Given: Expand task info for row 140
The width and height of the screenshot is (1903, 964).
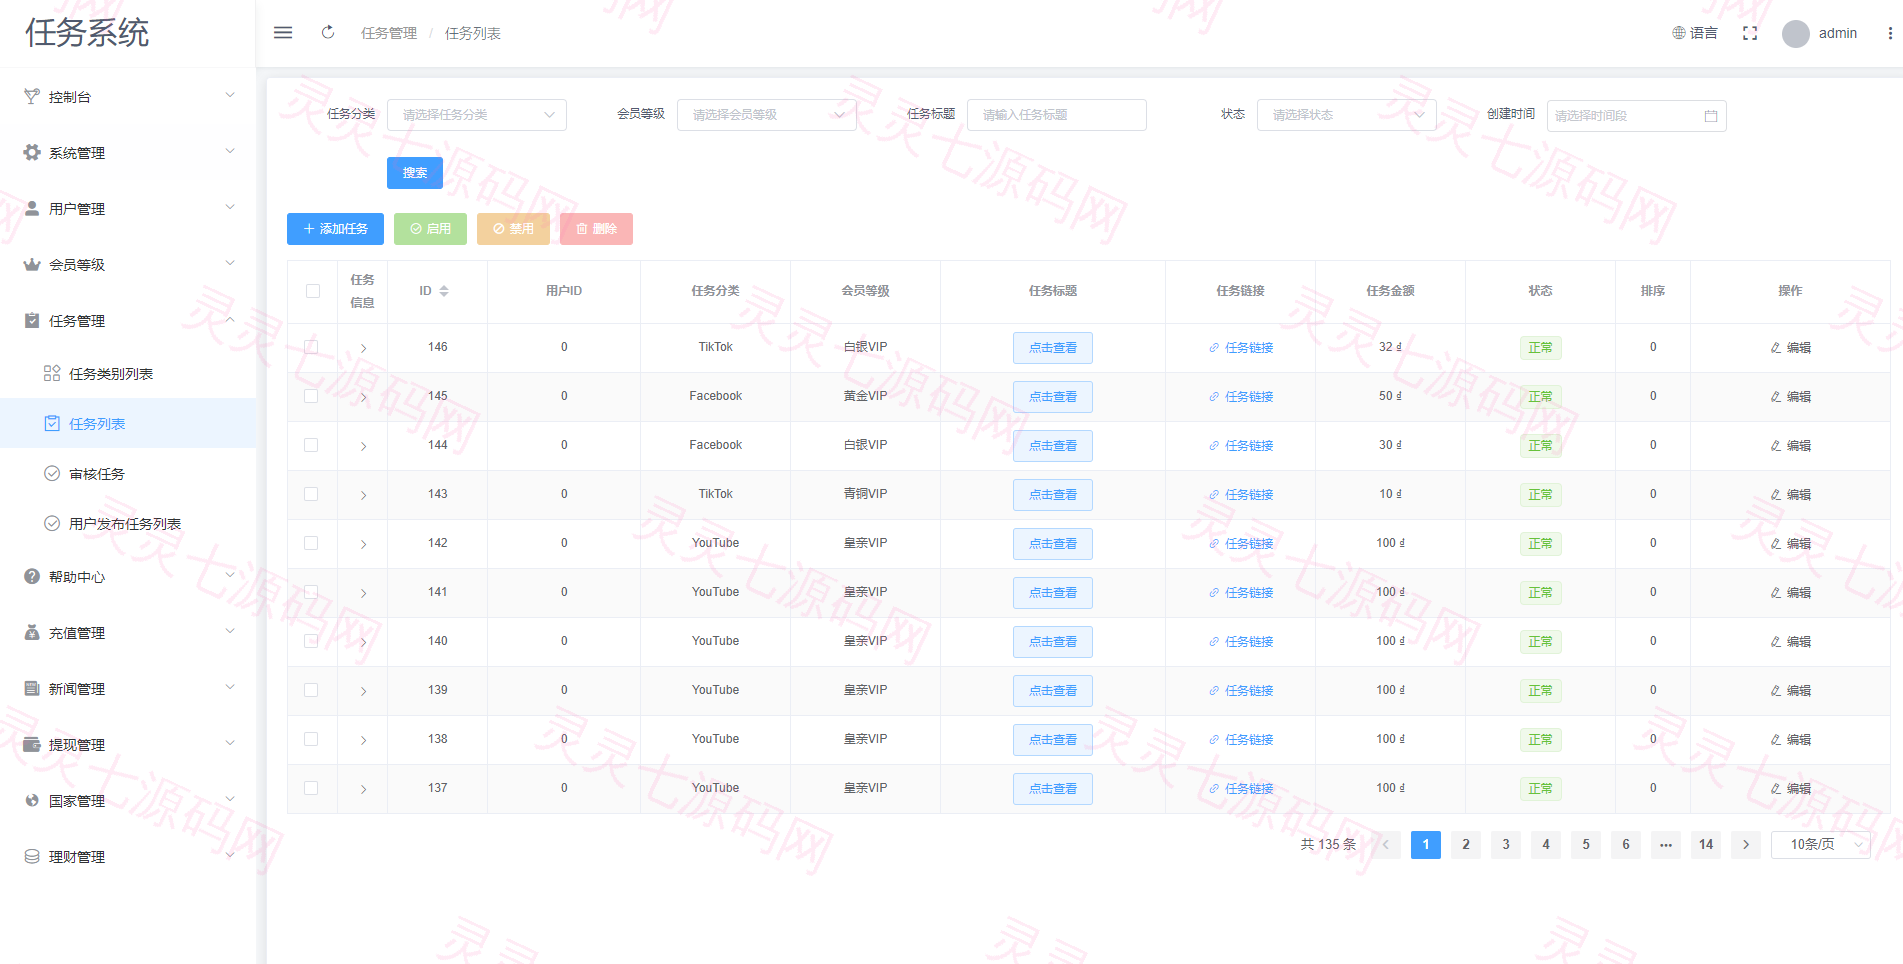Looking at the screenshot, I should point(363,642).
